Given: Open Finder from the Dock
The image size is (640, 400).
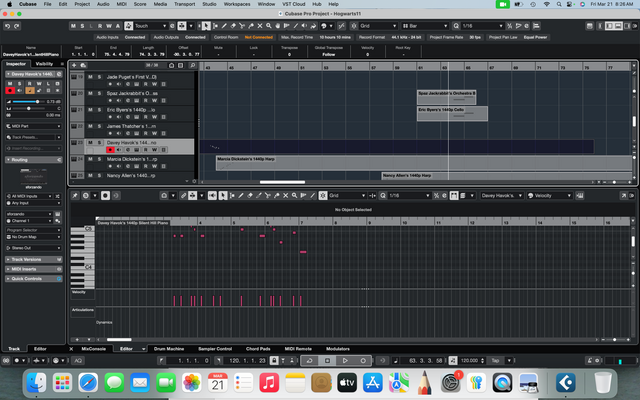Looking at the screenshot, I should coord(36,383).
